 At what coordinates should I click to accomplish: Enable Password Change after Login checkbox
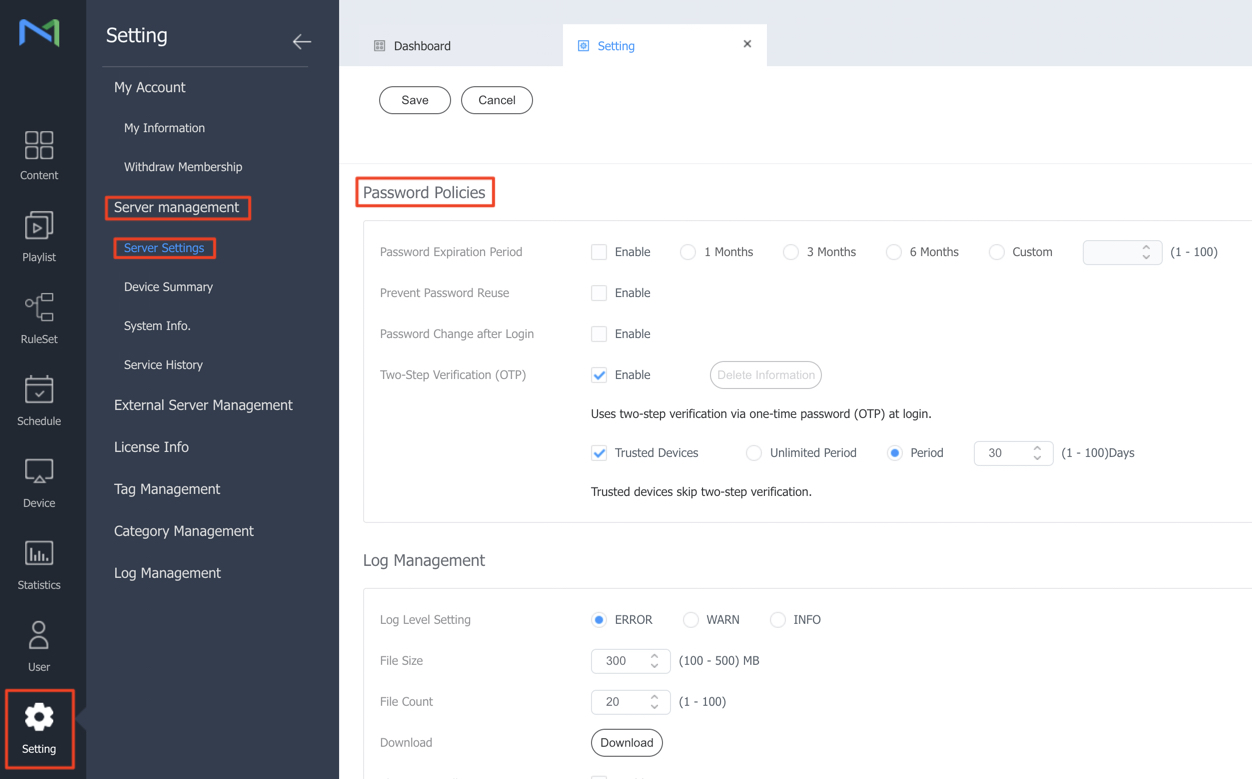[x=599, y=334]
